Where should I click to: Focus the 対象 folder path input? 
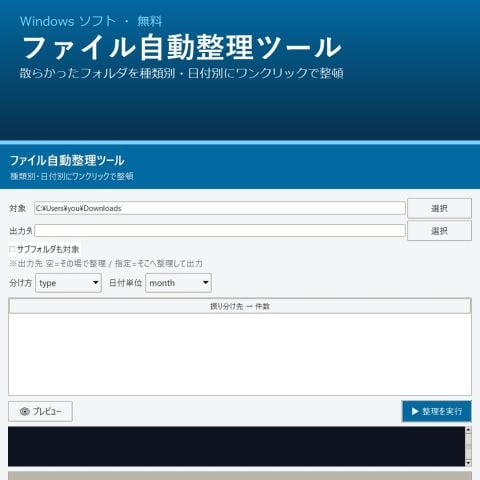(220, 208)
